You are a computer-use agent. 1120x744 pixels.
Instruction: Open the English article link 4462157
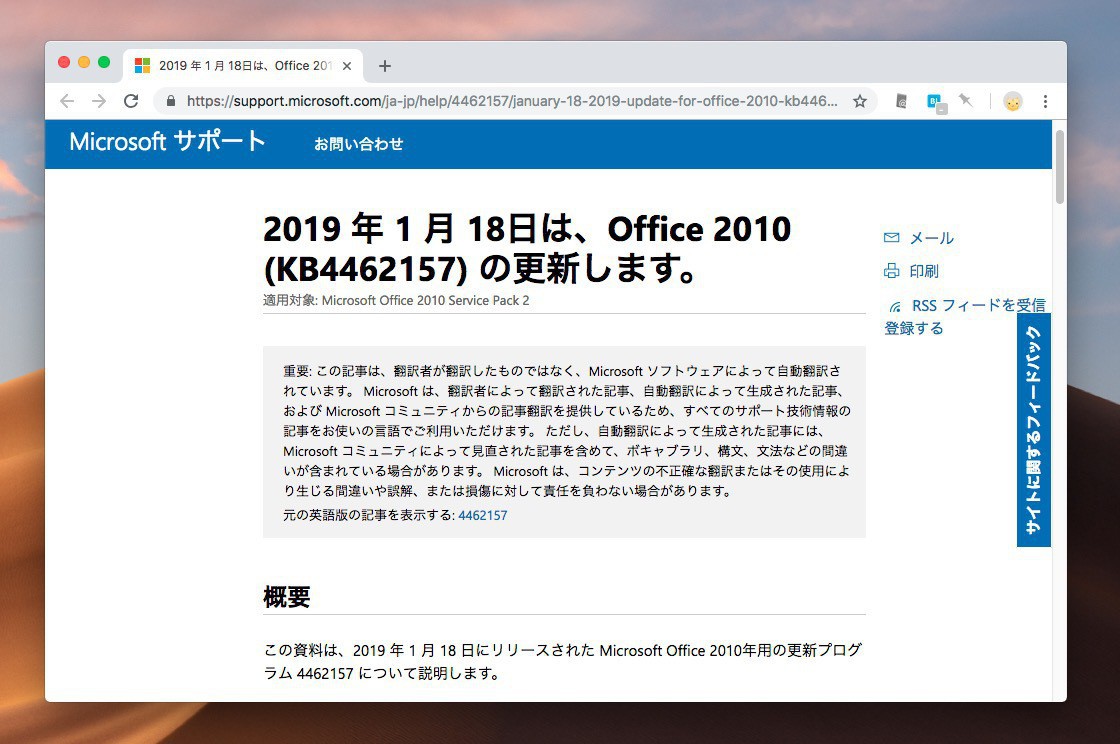483,516
